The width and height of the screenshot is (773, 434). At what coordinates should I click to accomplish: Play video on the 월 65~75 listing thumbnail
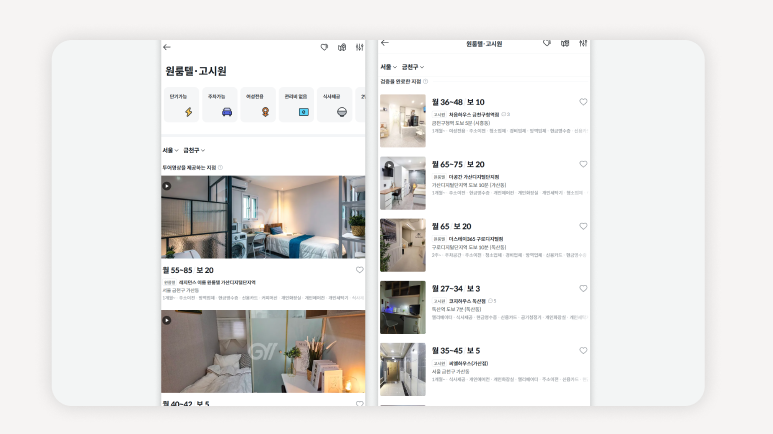(x=389, y=164)
